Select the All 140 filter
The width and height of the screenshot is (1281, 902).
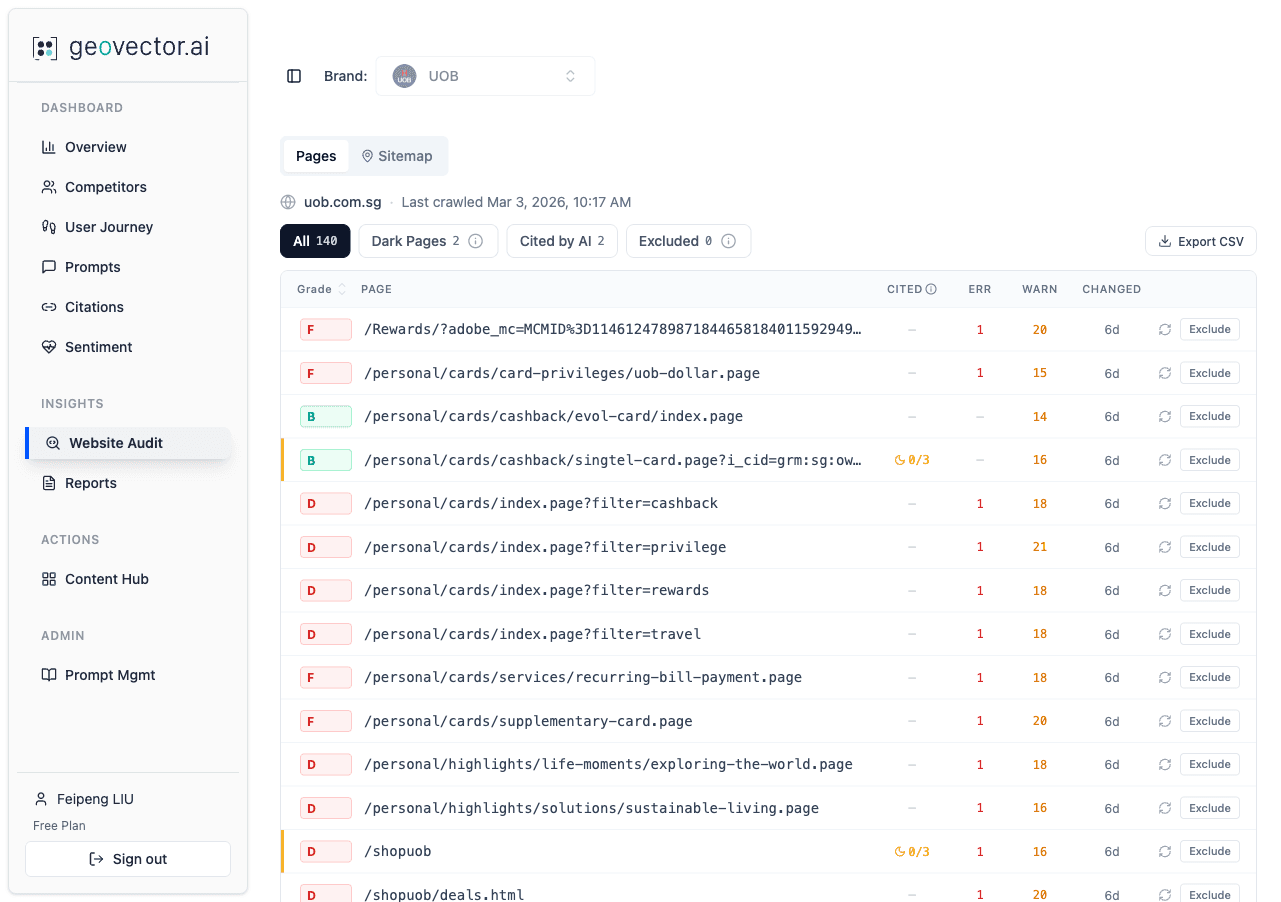click(315, 241)
